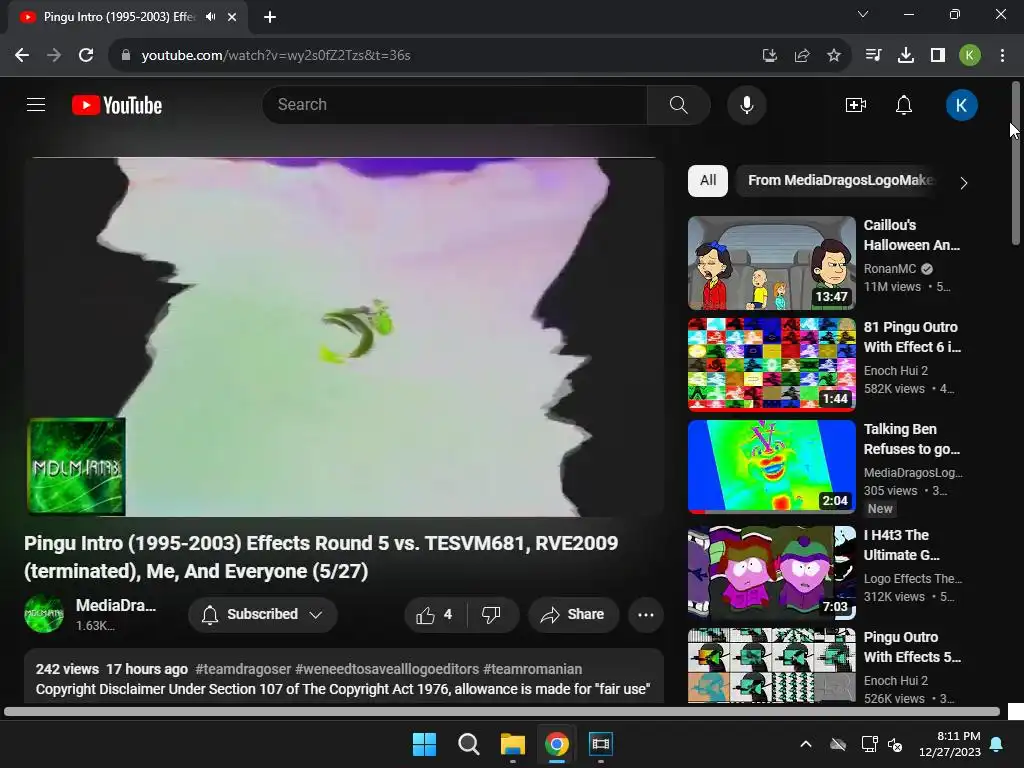Click the search magnifier button
Viewport: 1024px width, 768px height.
(679, 104)
